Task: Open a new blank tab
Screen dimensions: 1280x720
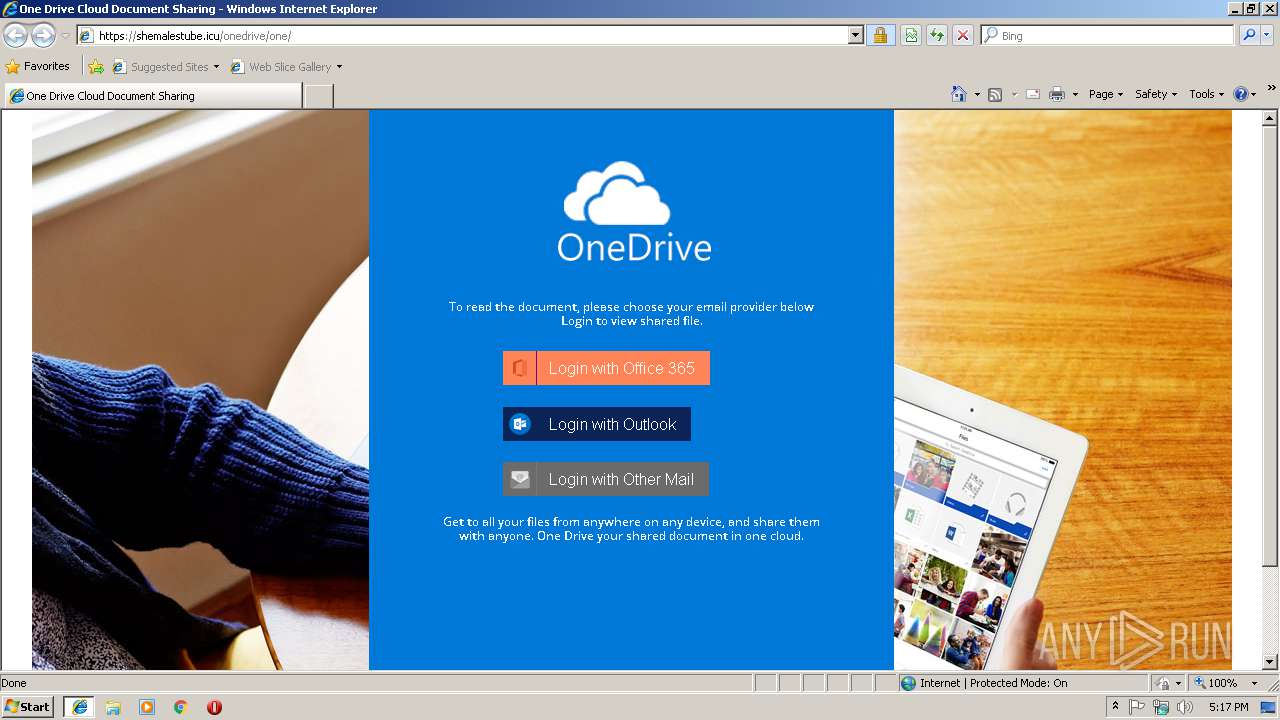Action: [x=318, y=96]
